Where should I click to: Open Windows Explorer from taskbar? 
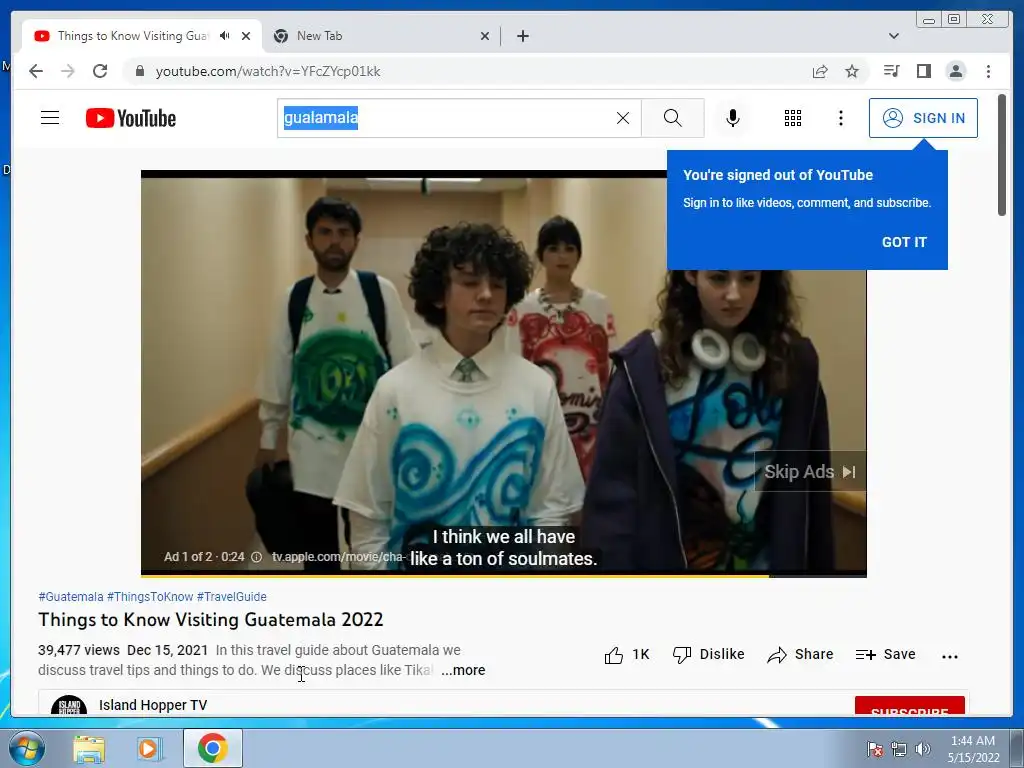[89, 749]
